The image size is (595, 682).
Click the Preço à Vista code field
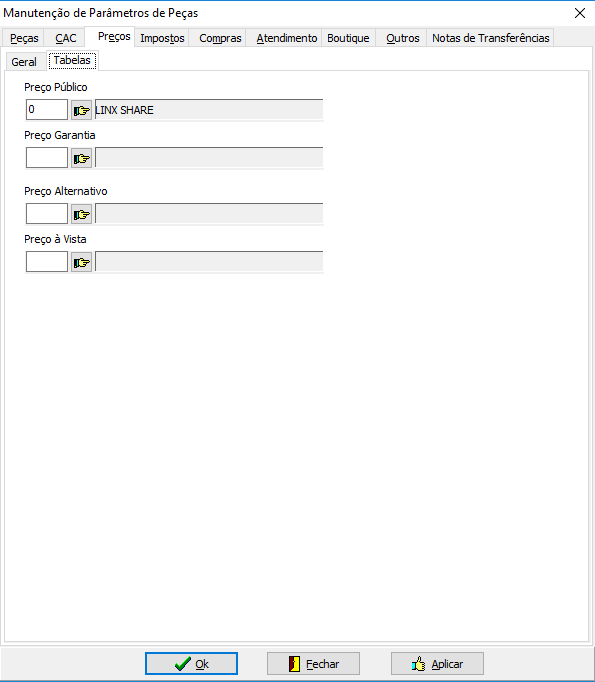click(47, 261)
